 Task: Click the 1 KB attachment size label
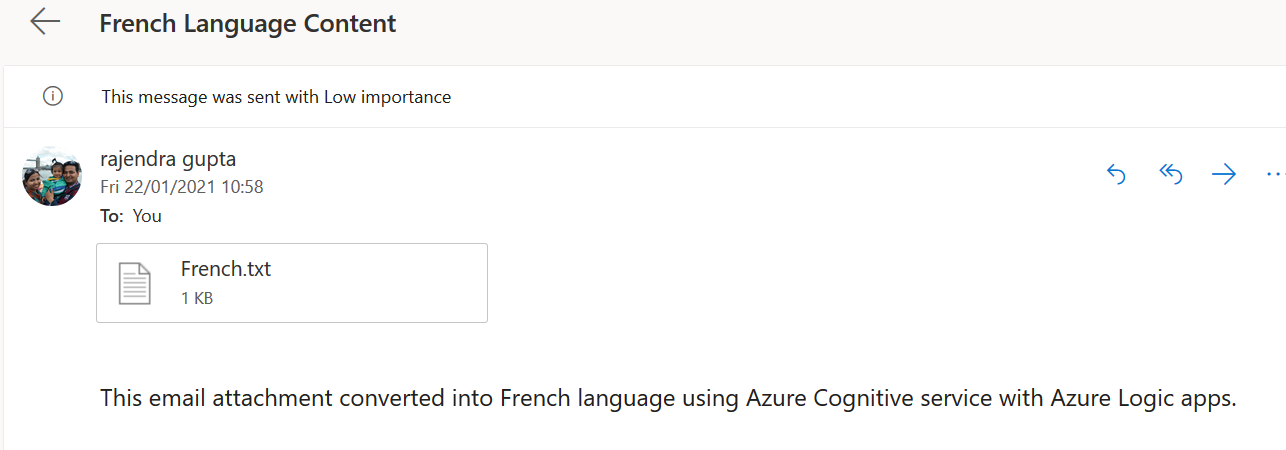(x=197, y=298)
